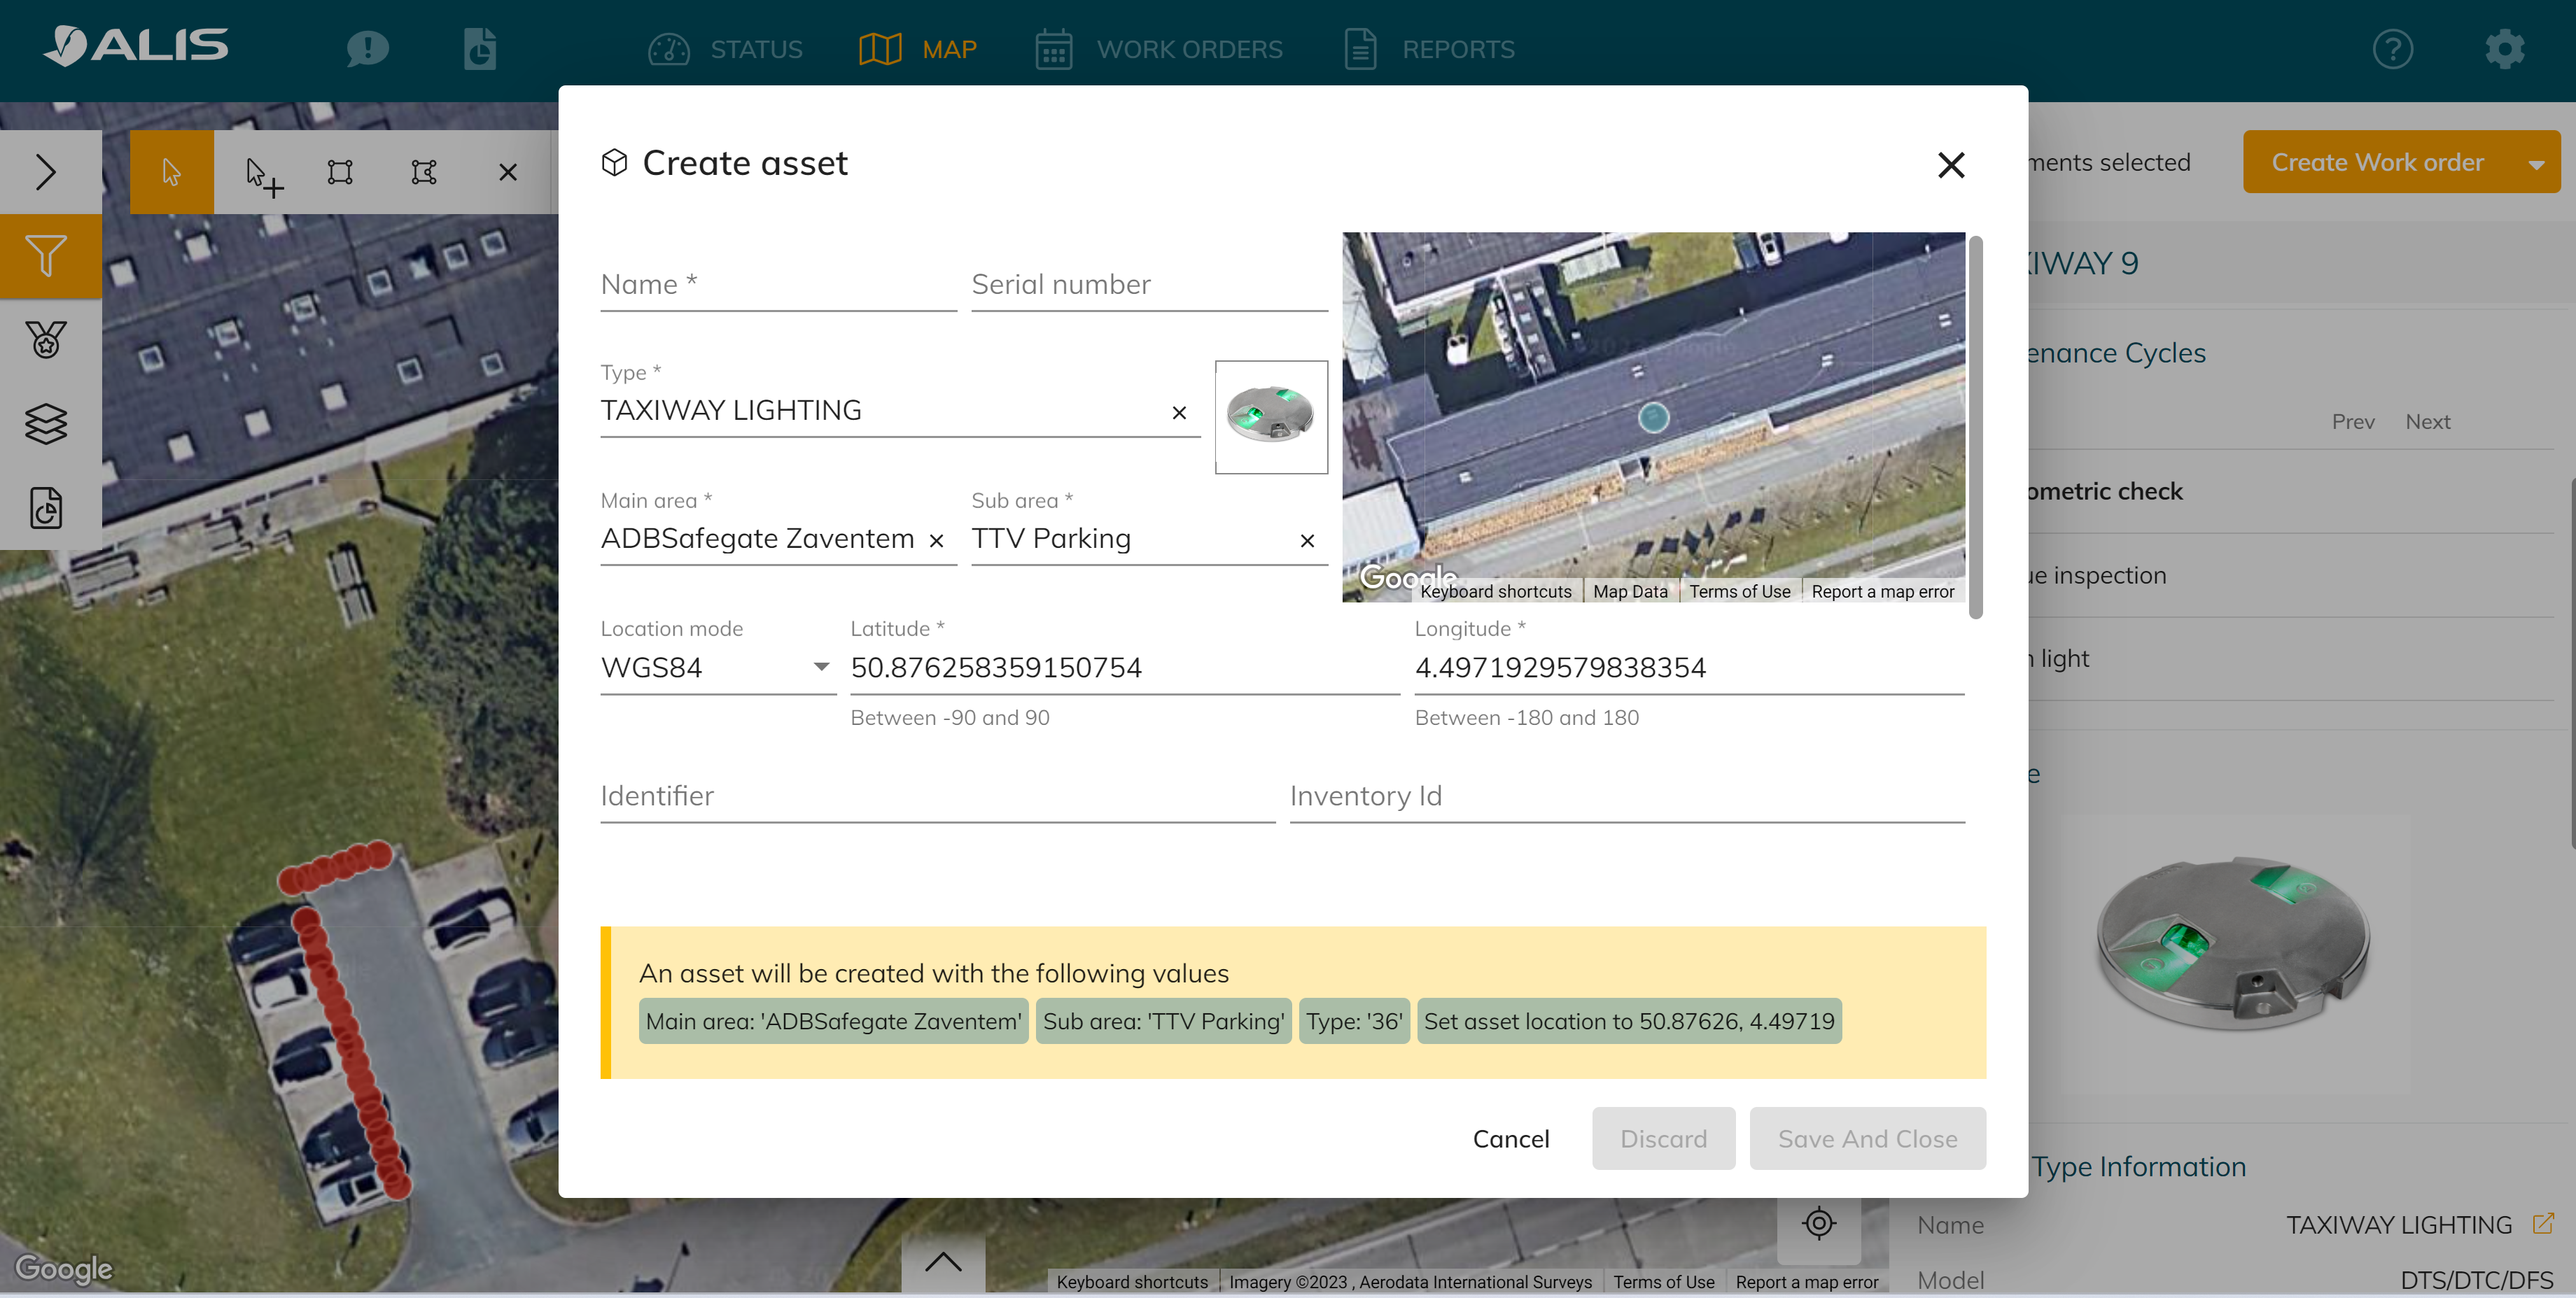Clear the TAXIWAY LIGHTING type selection
Screen dimensions: 2576x1298
(1179, 412)
